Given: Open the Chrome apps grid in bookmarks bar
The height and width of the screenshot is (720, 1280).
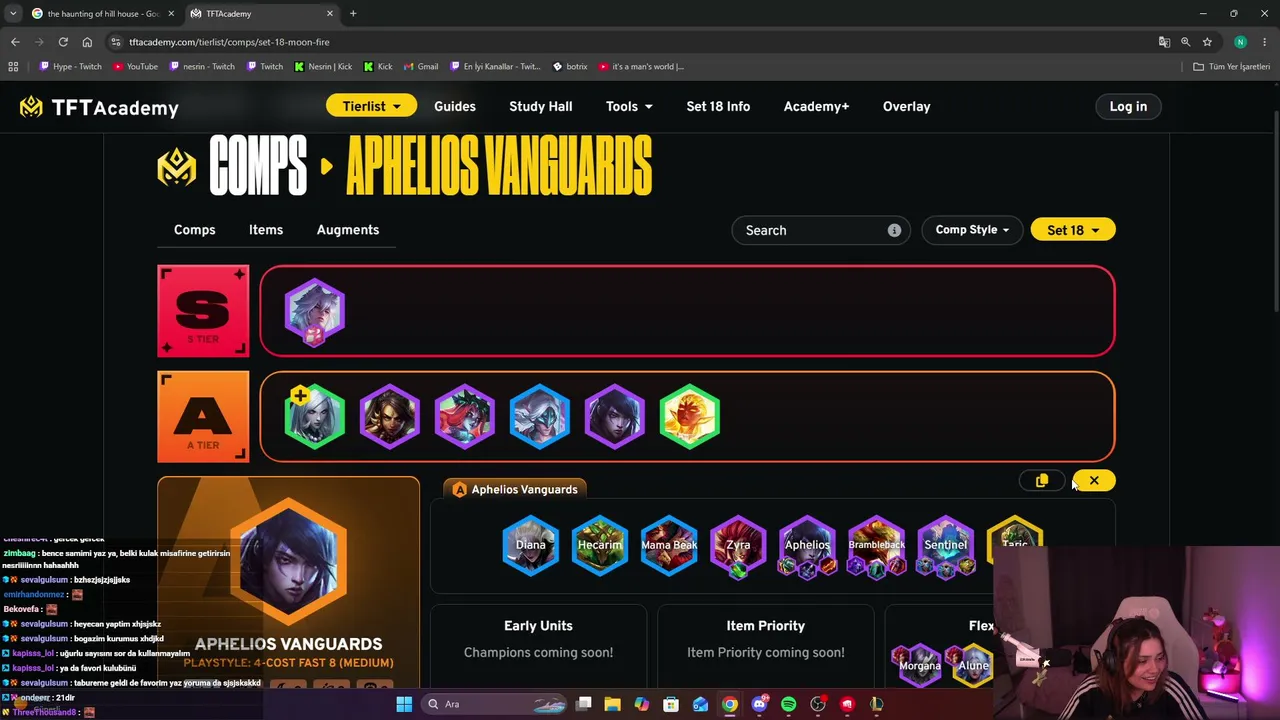Looking at the screenshot, I should tap(13, 67).
